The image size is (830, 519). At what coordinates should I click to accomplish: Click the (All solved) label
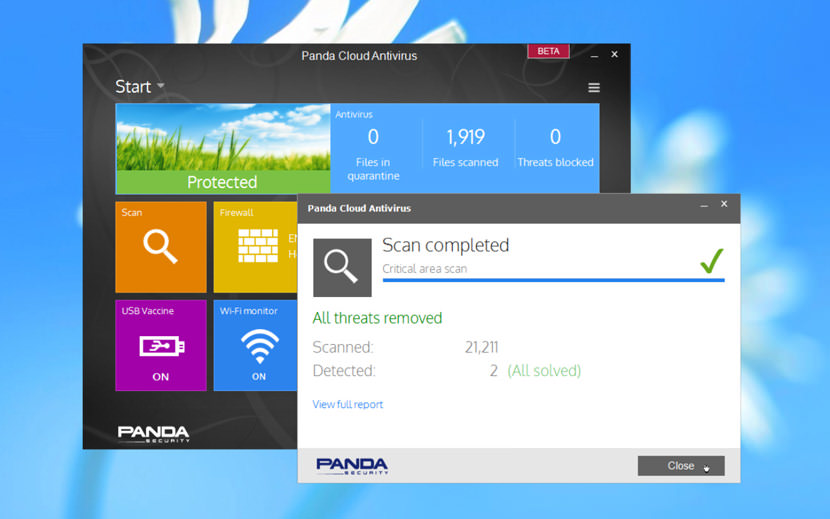tap(544, 370)
